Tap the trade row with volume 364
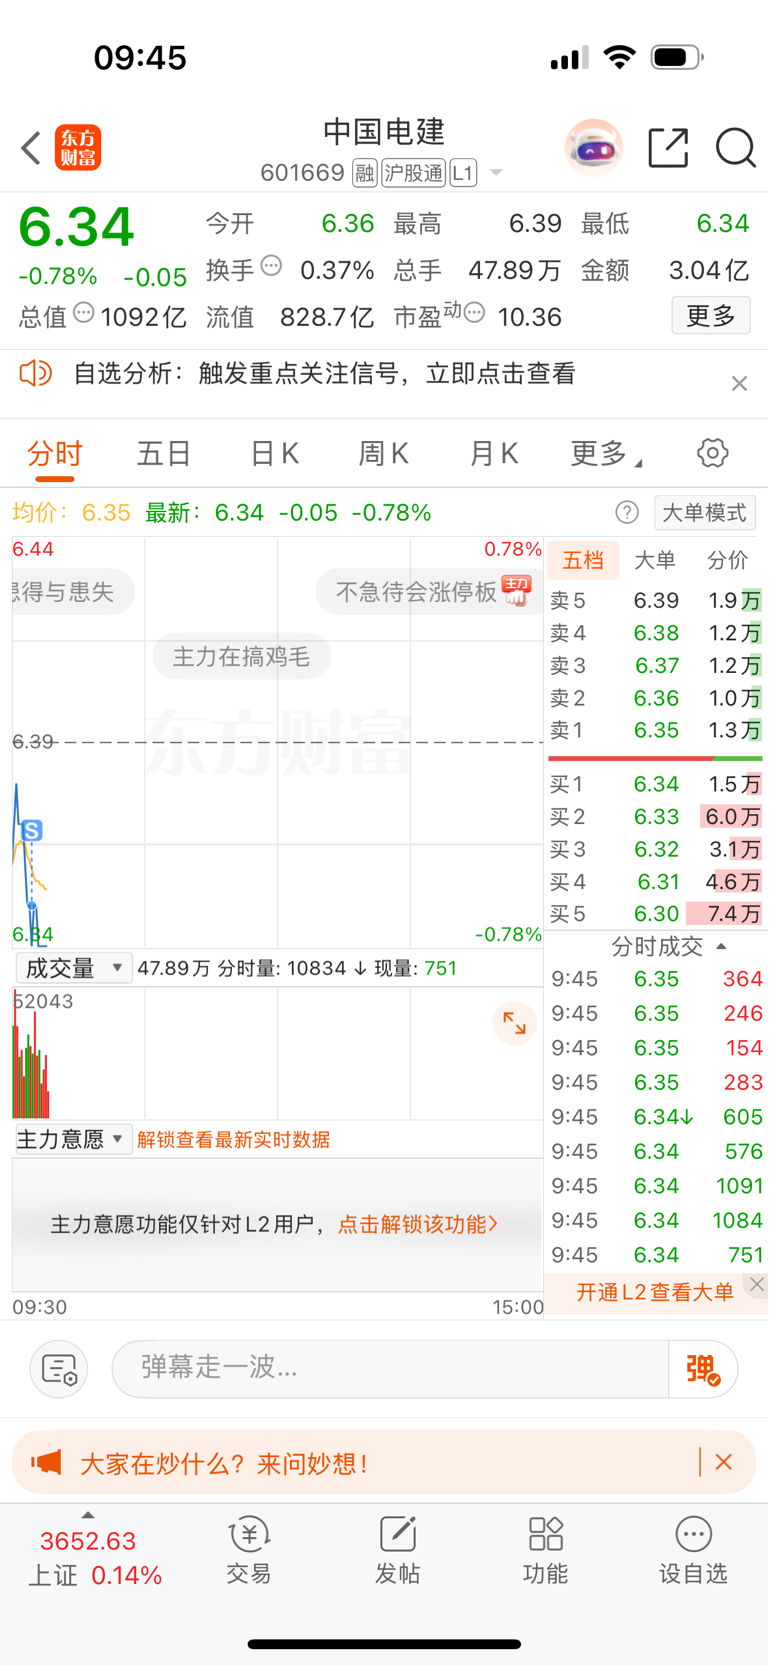The width and height of the screenshot is (769, 1665). click(656, 979)
